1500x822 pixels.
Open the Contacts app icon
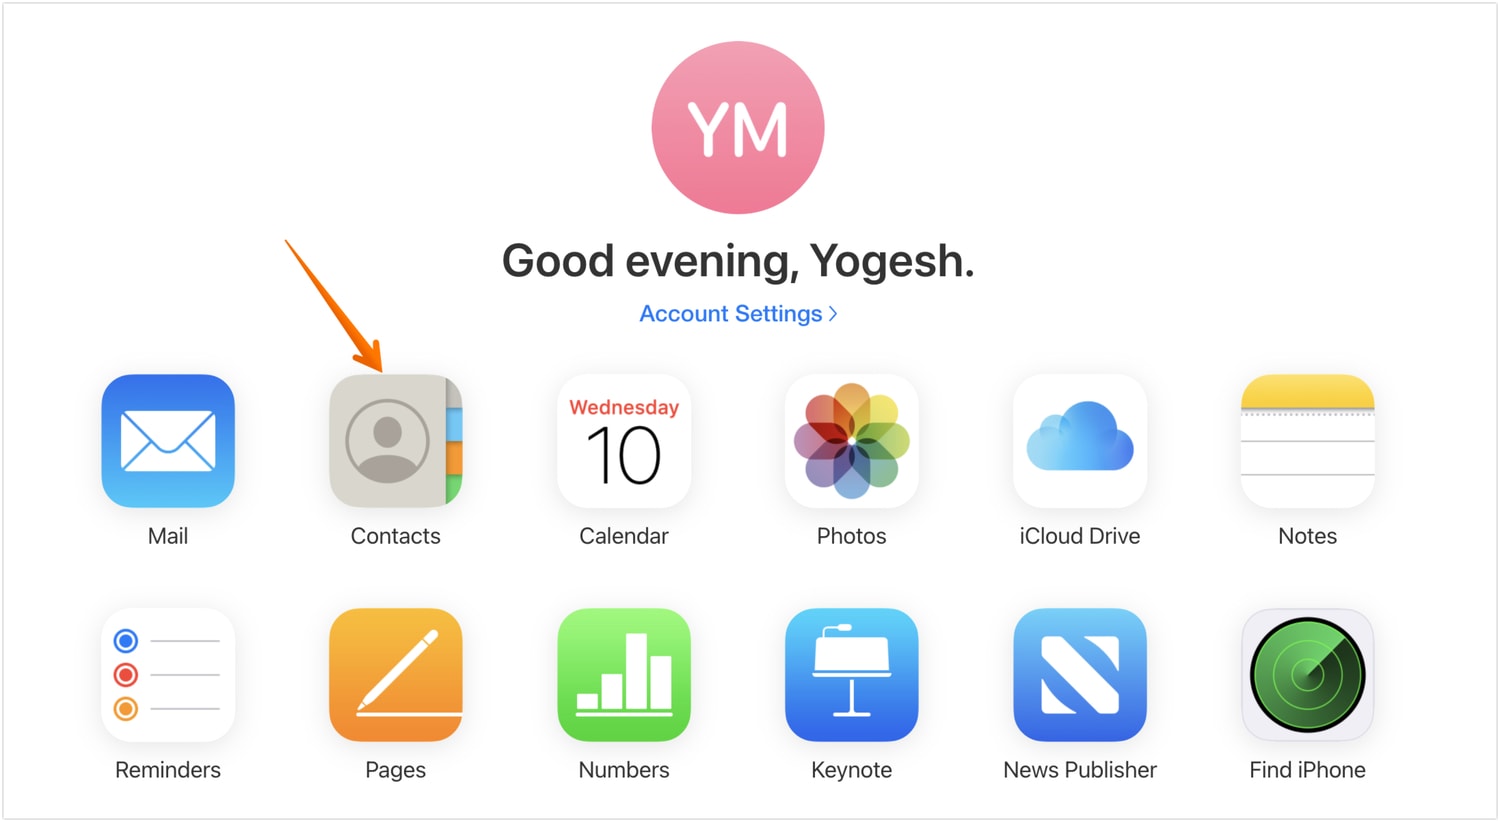click(396, 441)
